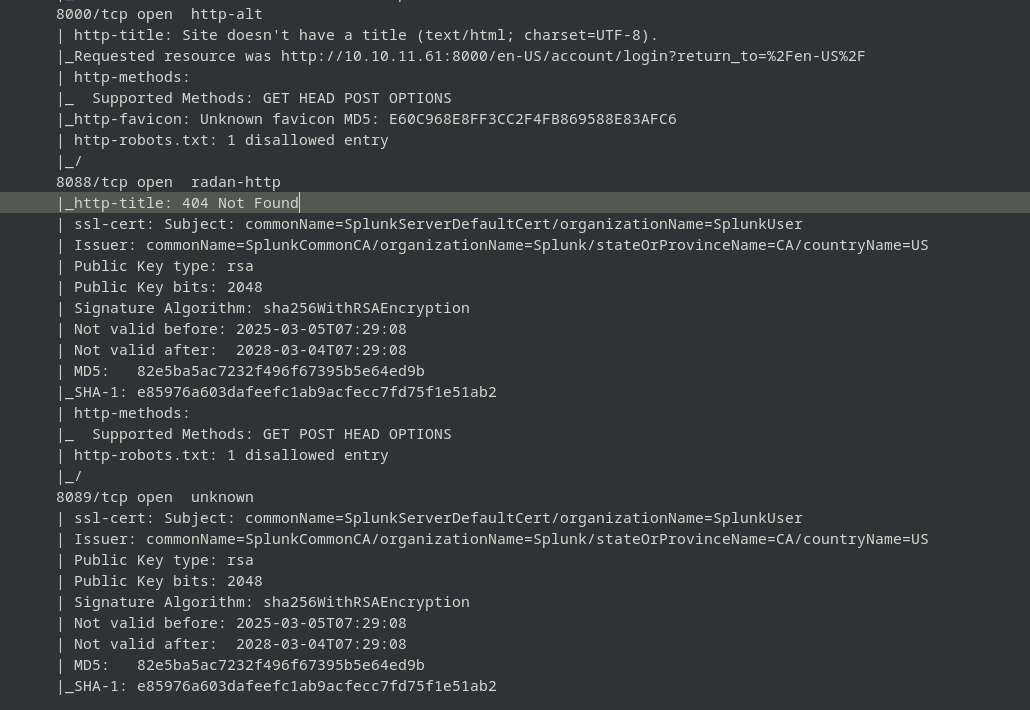Click the "8088/tcp open radan-http" line

(168, 182)
